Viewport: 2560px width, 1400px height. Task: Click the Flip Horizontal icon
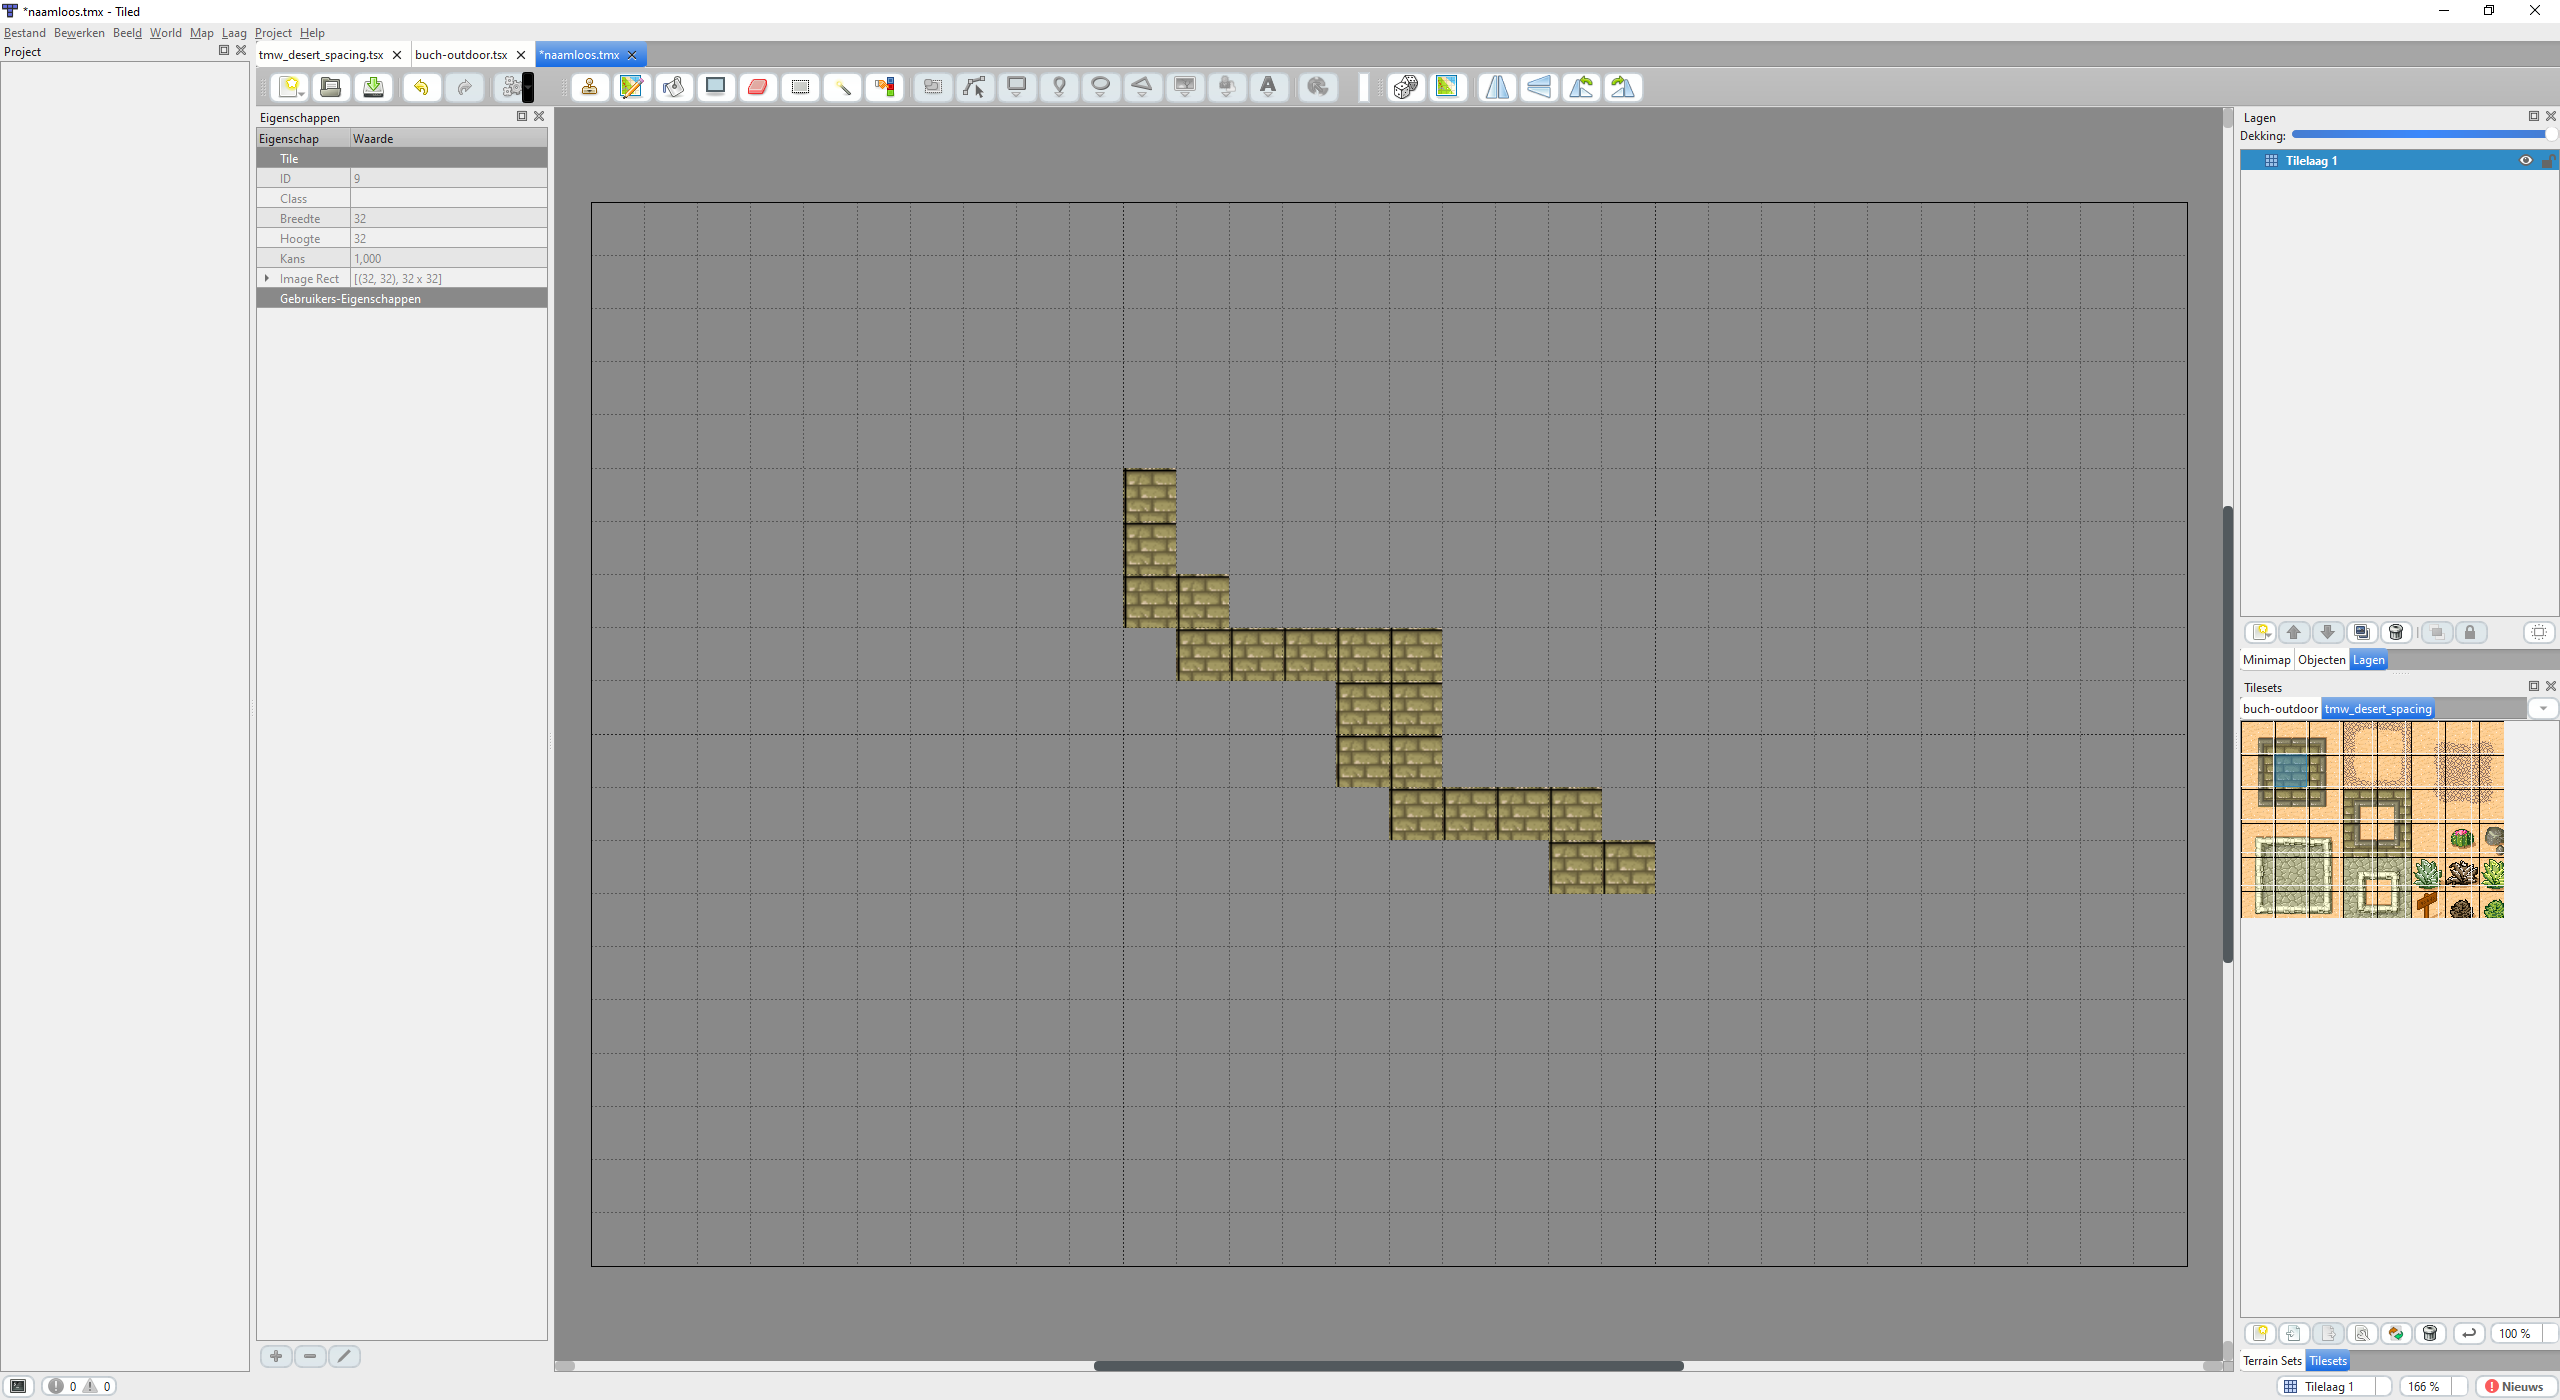pyautogui.click(x=1497, y=87)
